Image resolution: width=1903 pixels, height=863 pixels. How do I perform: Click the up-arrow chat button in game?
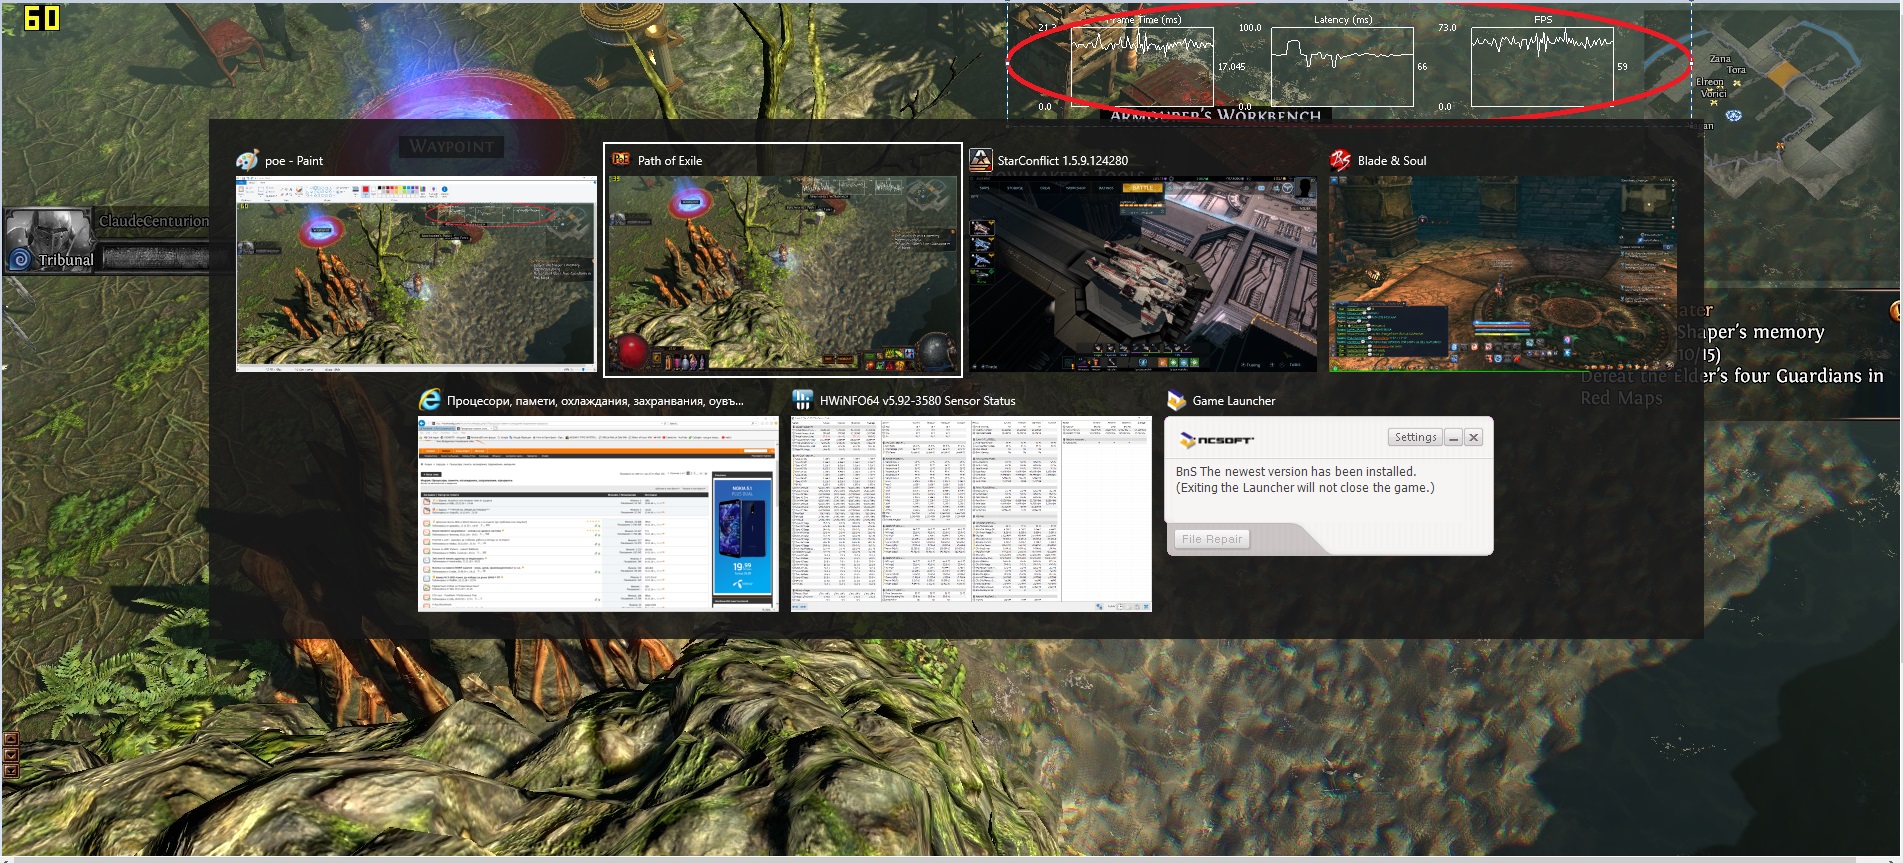point(11,740)
